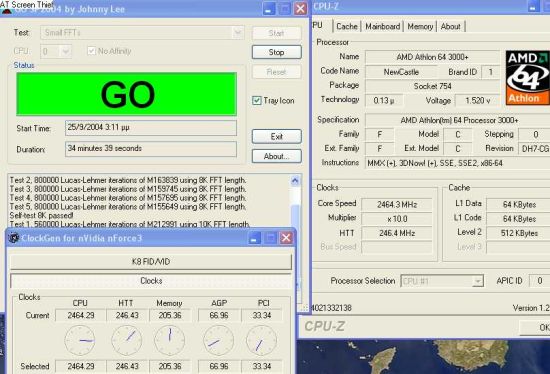Switch to the Cache tab in CPU-Z
The image size is (550, 374).
[347, 26]
